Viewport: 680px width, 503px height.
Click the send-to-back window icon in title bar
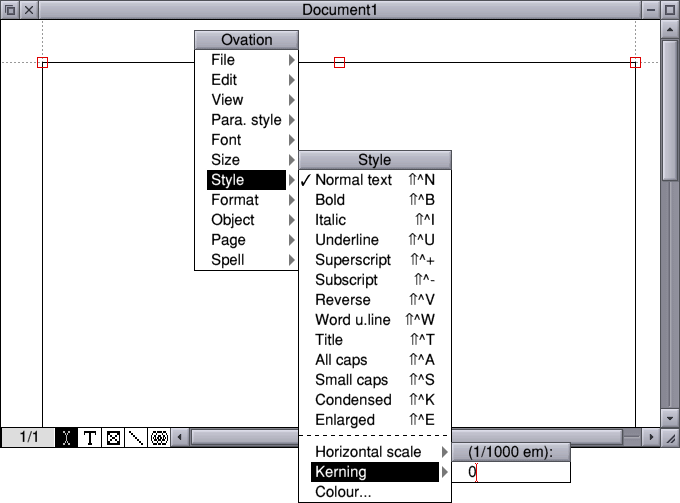pos(10,10)
